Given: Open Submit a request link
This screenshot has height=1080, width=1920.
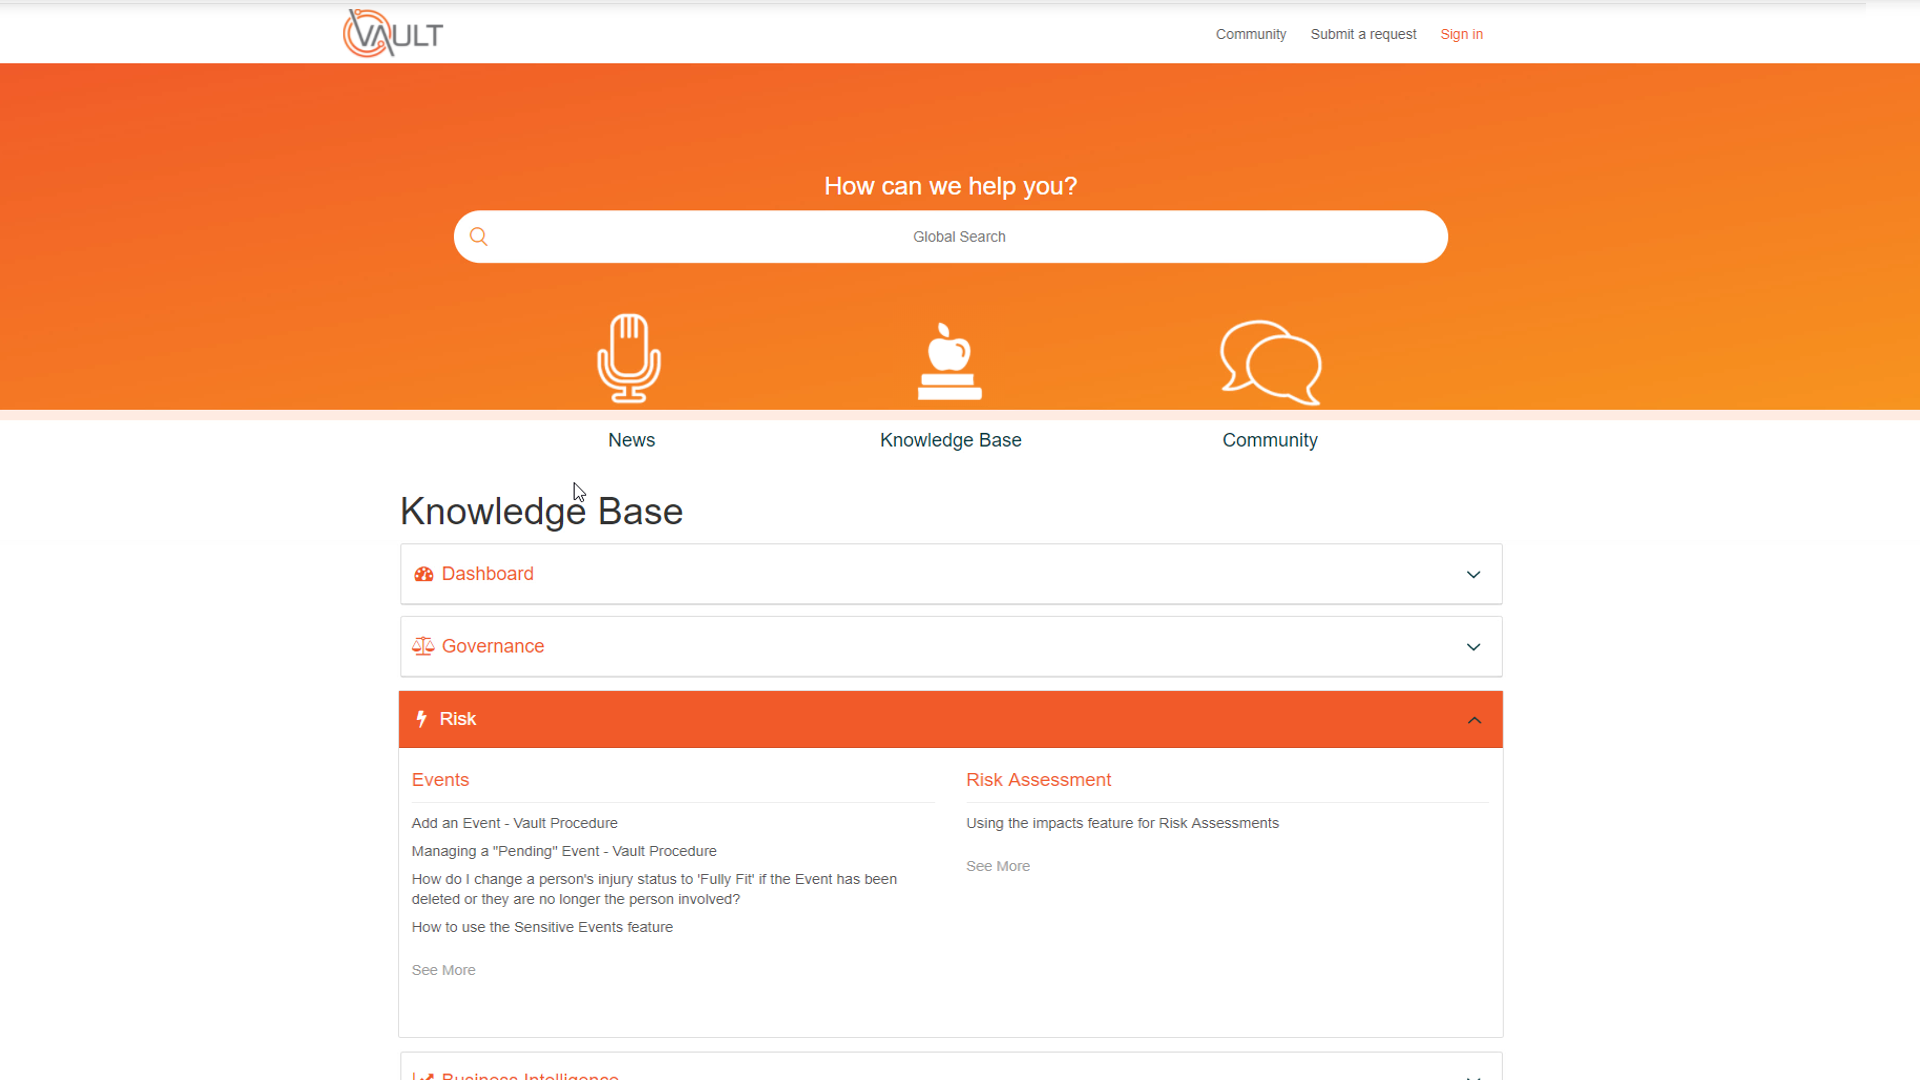Looking at the screenshot, I should pyautogui.click(x=1363, y=34).
